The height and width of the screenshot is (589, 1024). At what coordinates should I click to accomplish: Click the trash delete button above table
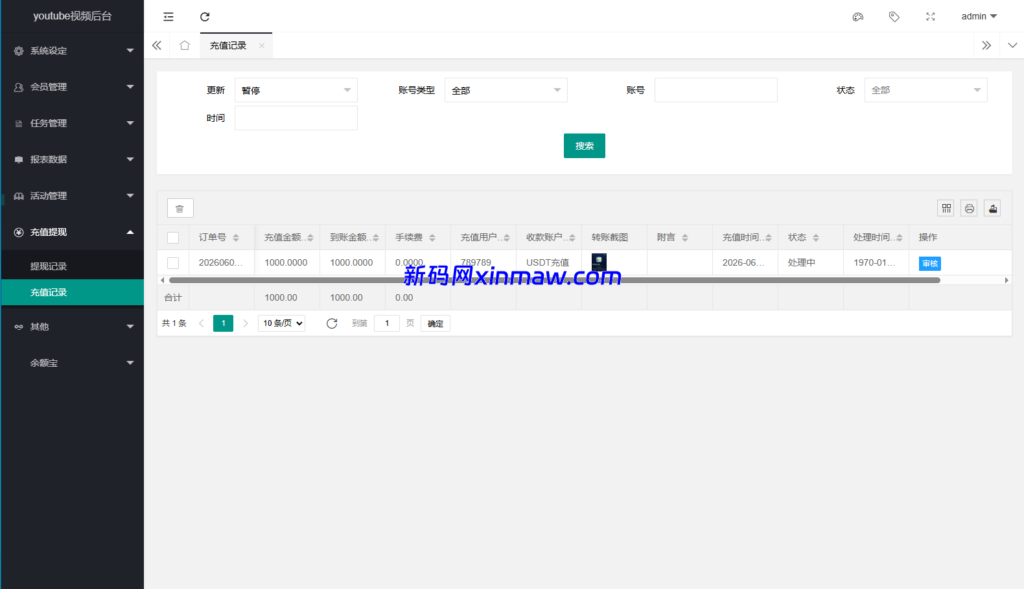point(180,208)
